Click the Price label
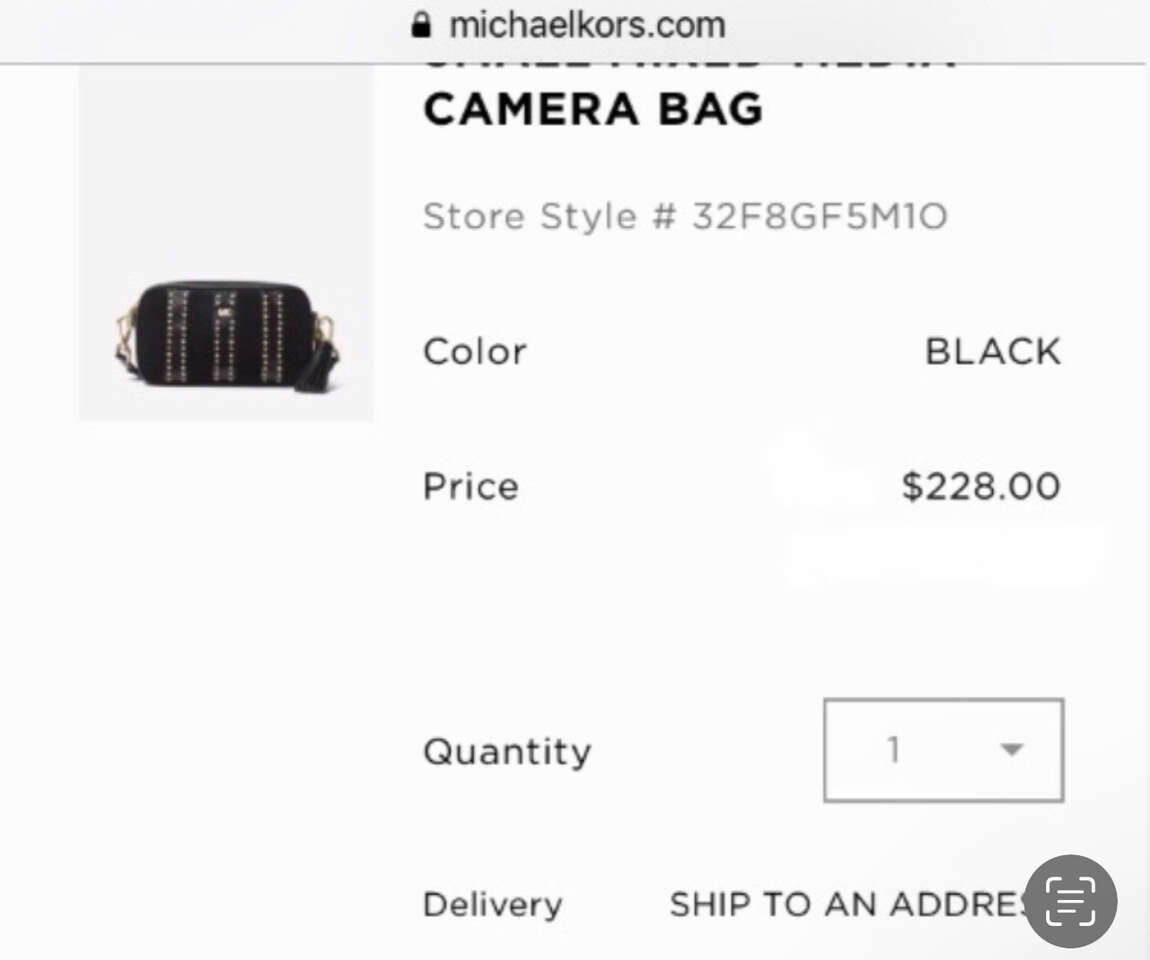The height and width of the screenshot is (960, 1150). click(x=470, y=487)
